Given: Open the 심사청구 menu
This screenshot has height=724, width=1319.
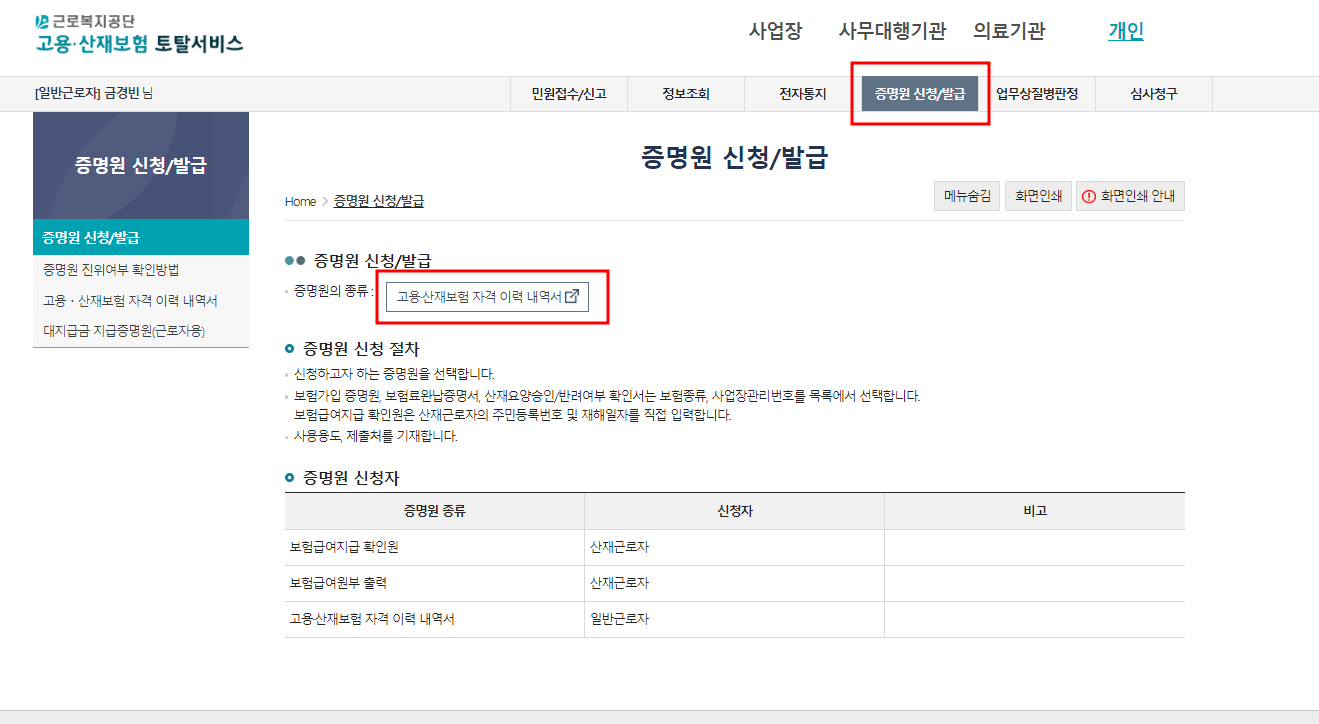Looking at the screenshot, I should [x=1152, y=92].
